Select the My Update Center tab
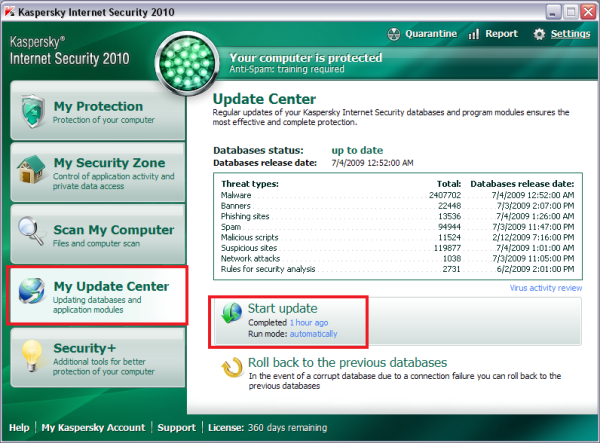 [98, 295]
